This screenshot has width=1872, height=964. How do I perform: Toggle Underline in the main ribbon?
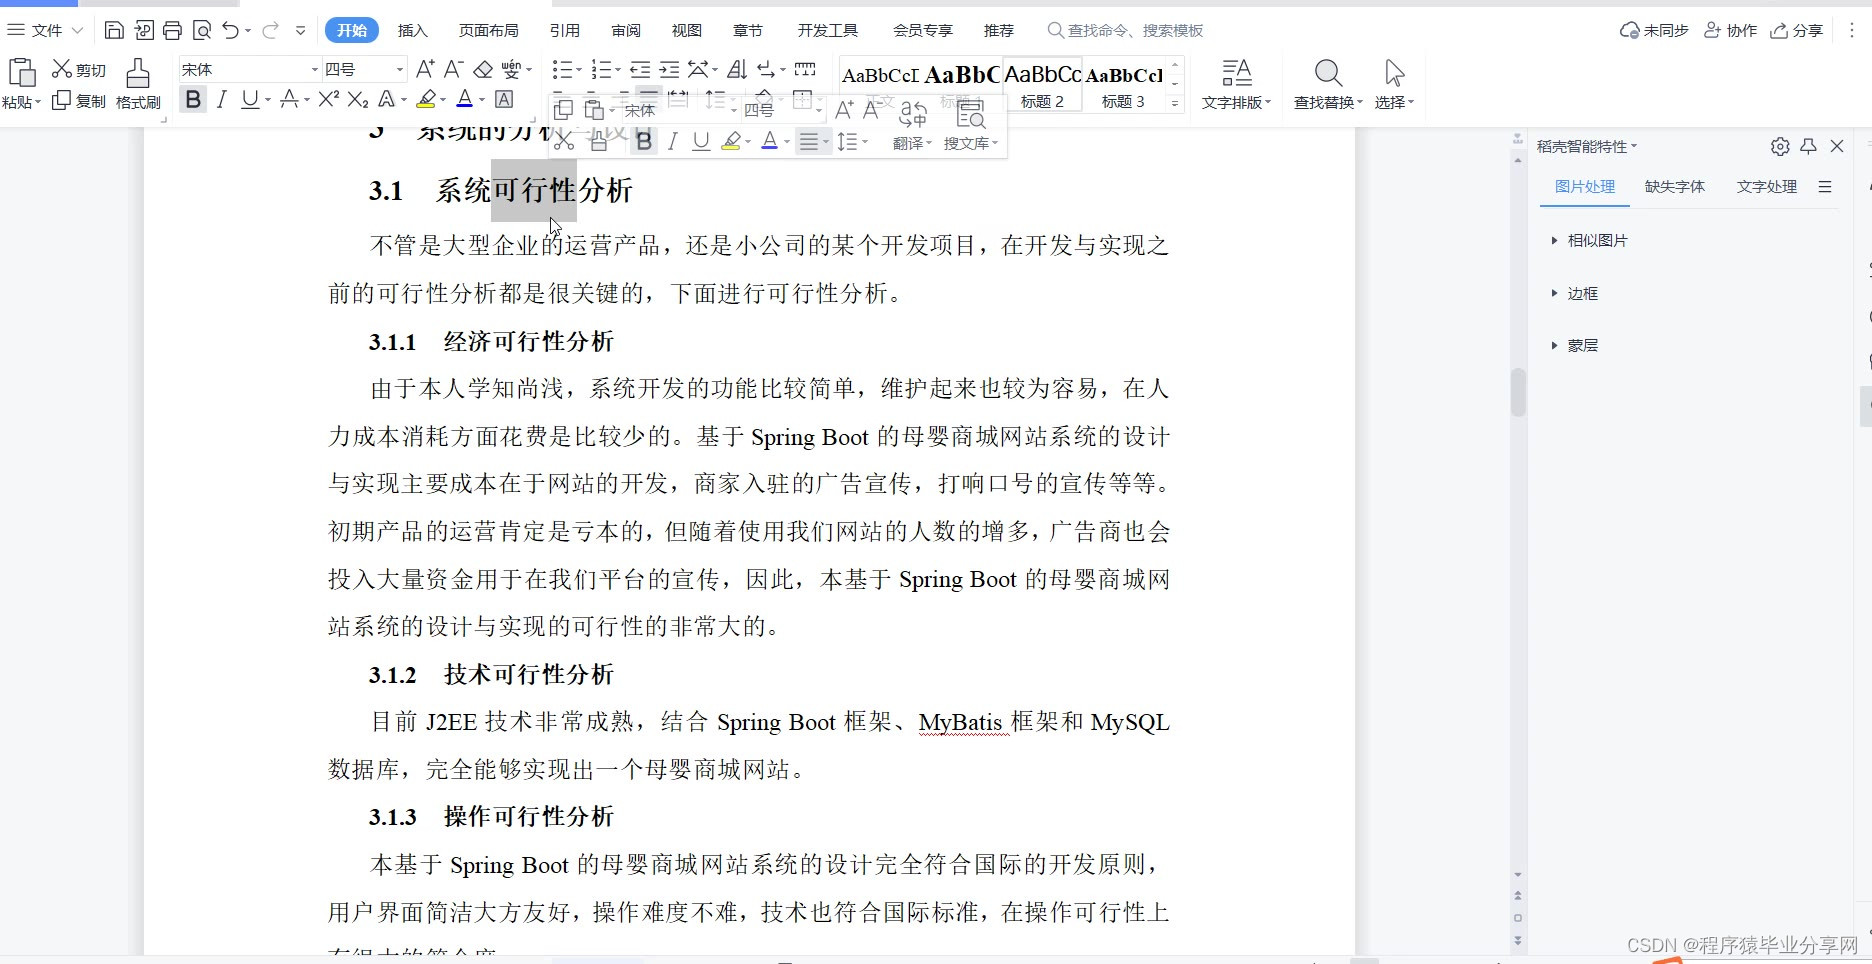pos(249,99)
